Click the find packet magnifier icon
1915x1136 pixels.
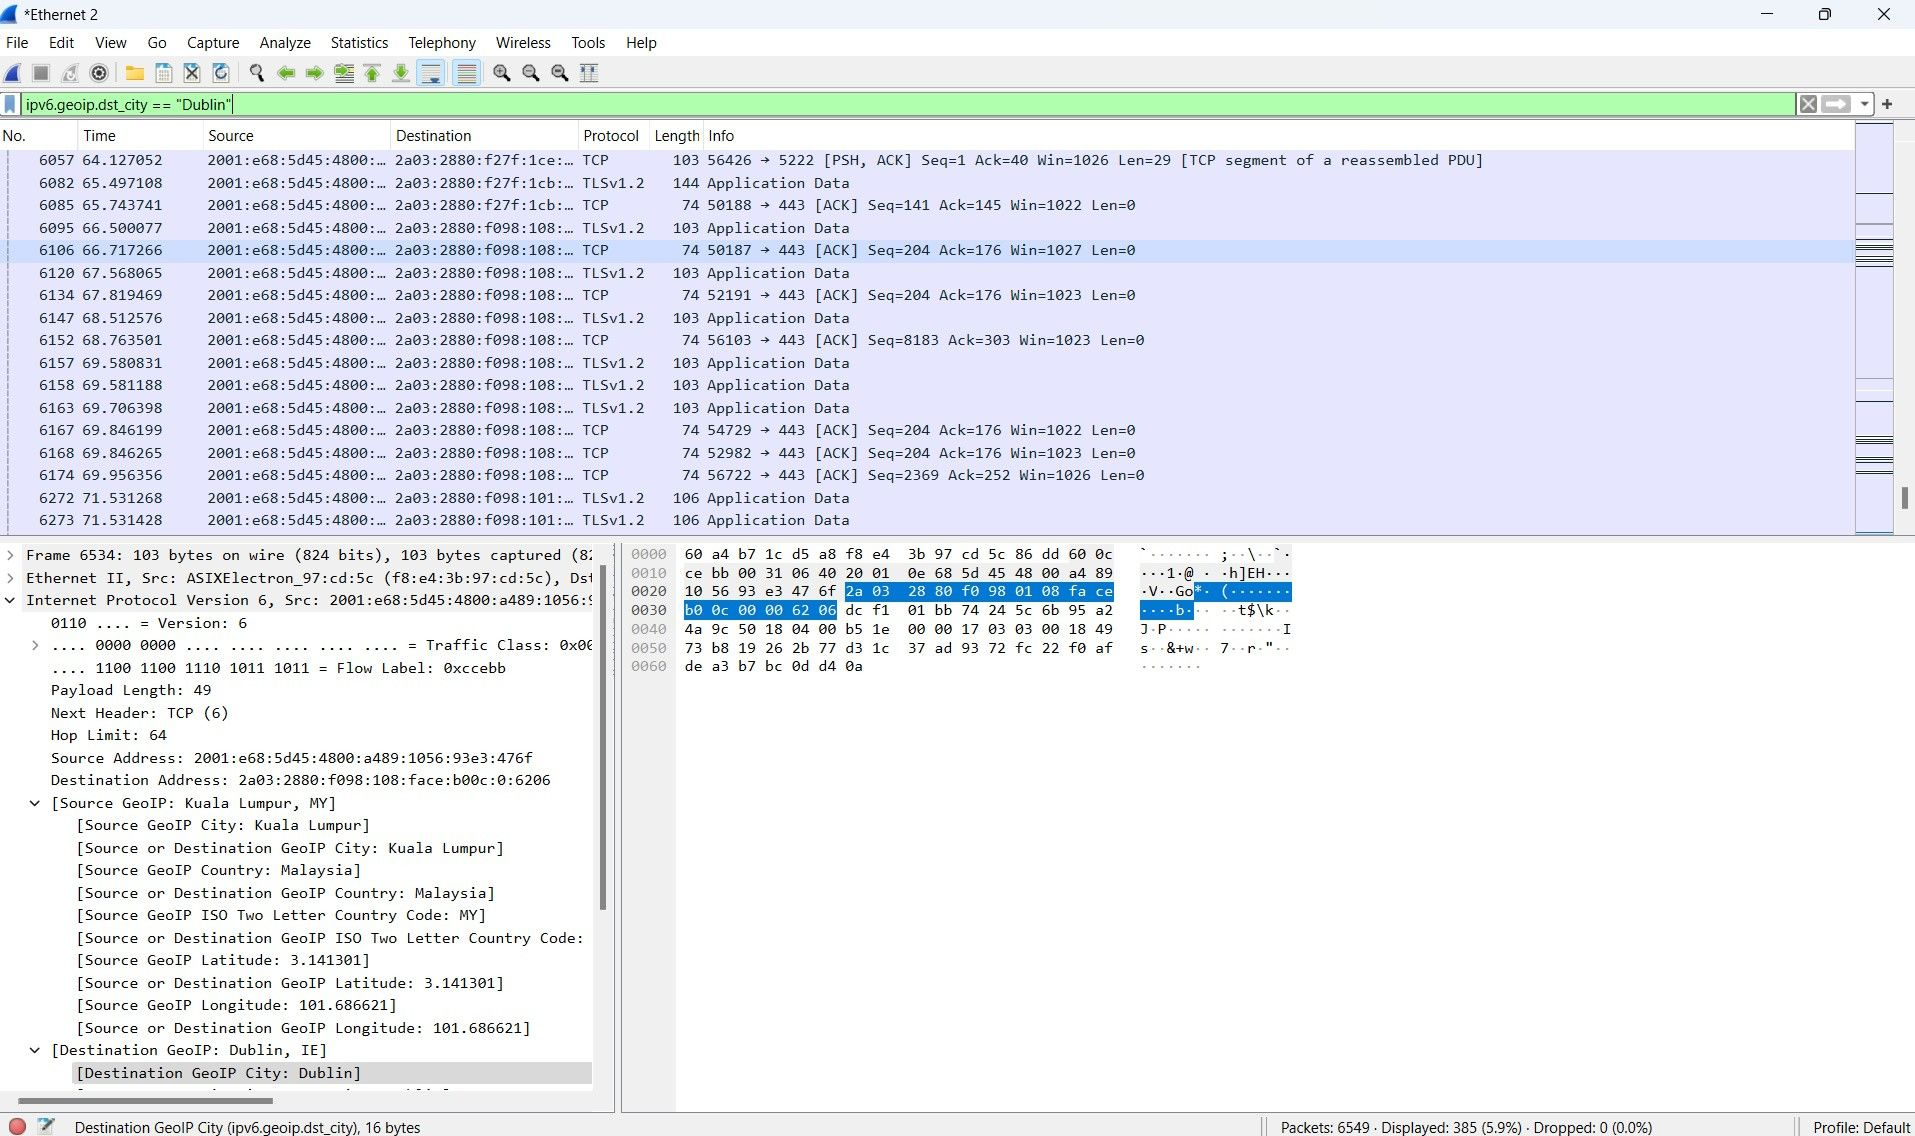pyautogui.click(x=257, y=73)
